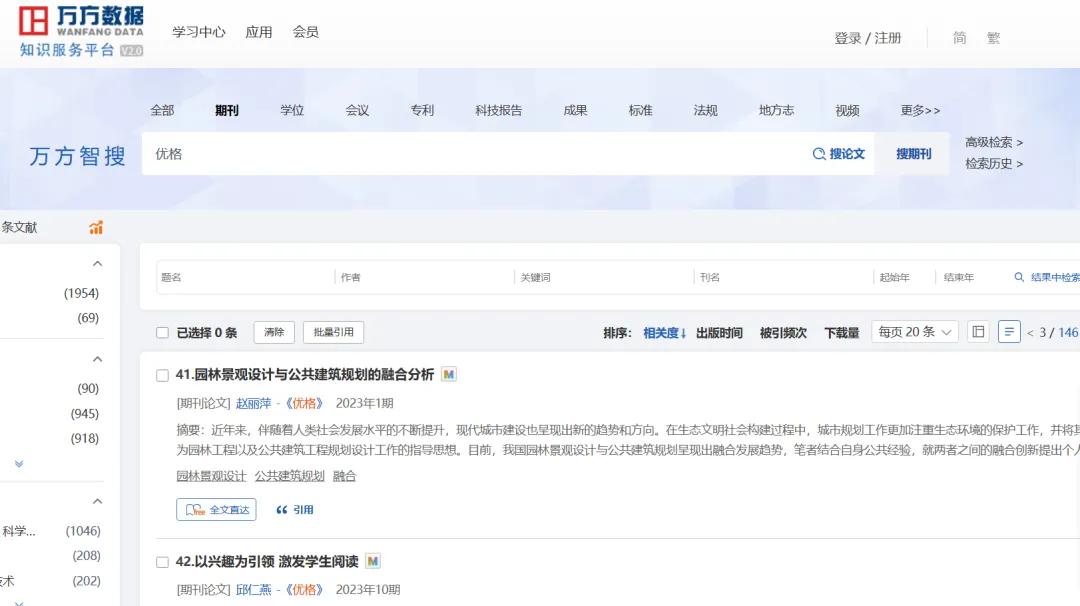Click the 结束年 end year field
The width and height of the screenshot is (1080, 606).
(x=968, y=277)
